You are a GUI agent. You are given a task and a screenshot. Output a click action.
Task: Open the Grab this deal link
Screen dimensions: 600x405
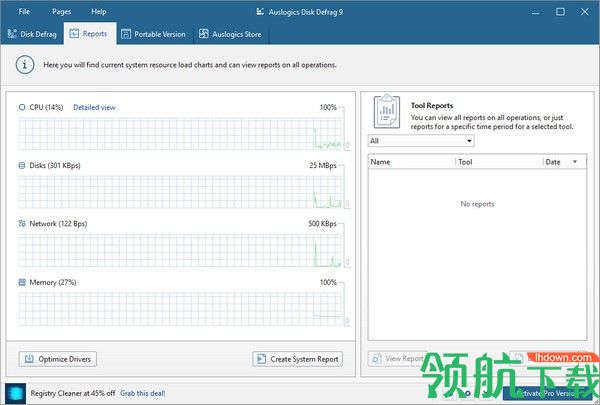(143, 393)
